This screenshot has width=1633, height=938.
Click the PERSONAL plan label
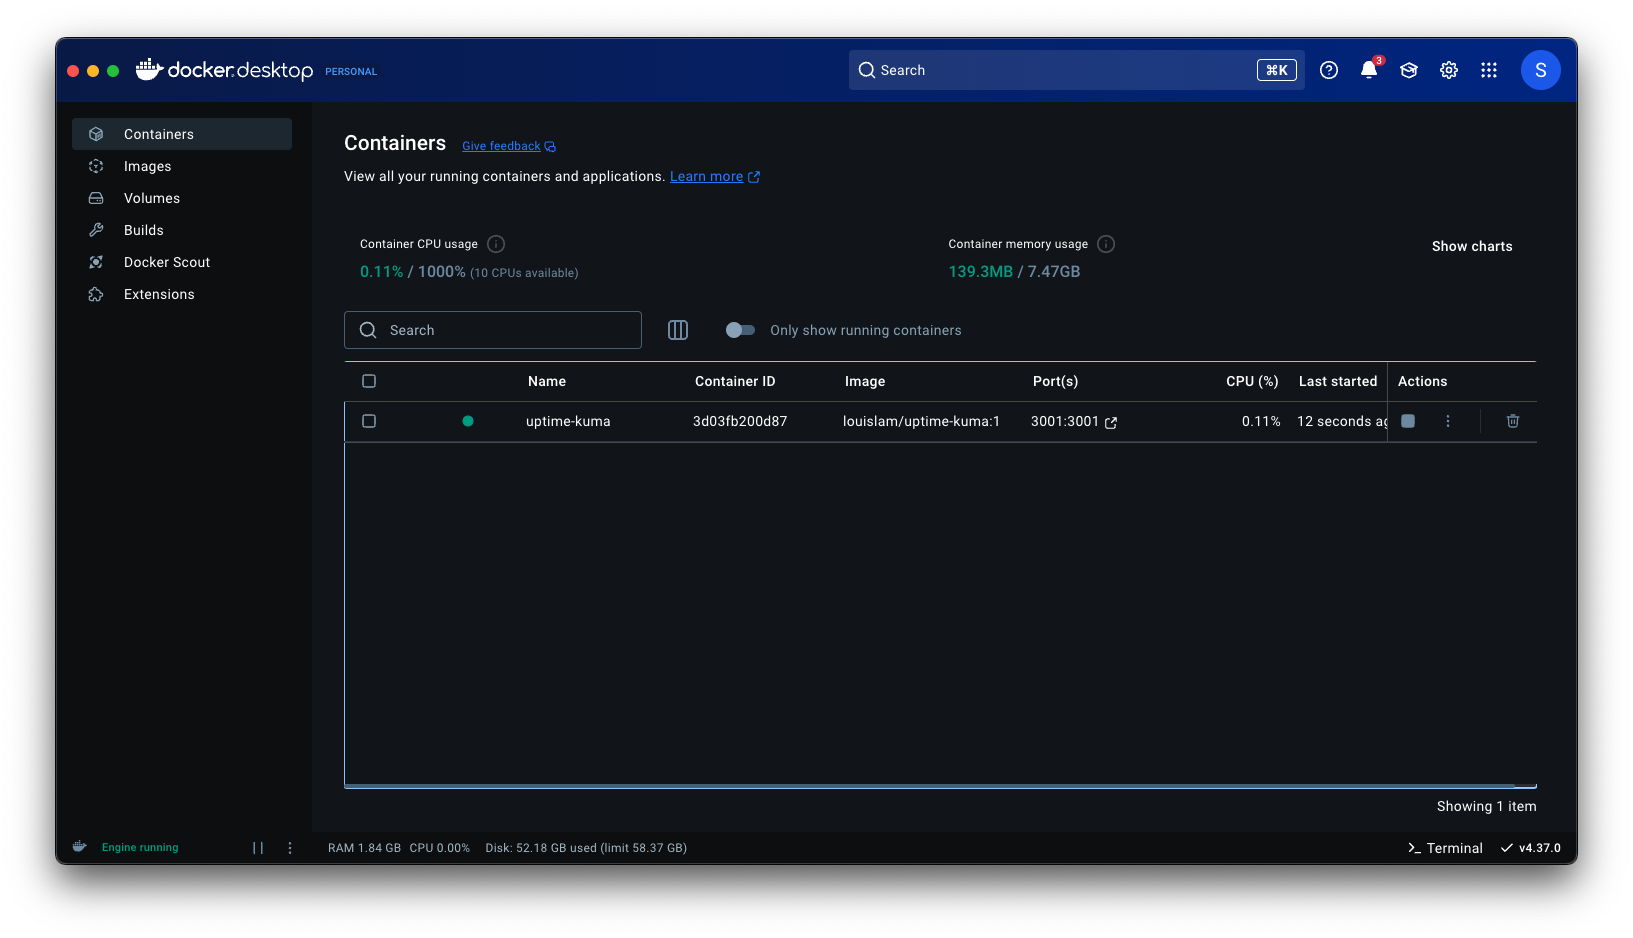351,72
